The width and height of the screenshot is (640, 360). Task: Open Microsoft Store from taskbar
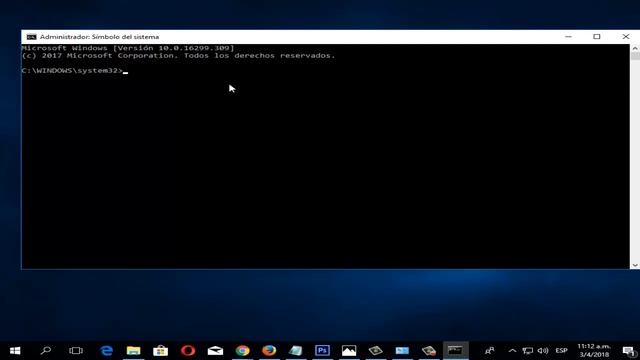pyautogui.click(x=160, y=351)
